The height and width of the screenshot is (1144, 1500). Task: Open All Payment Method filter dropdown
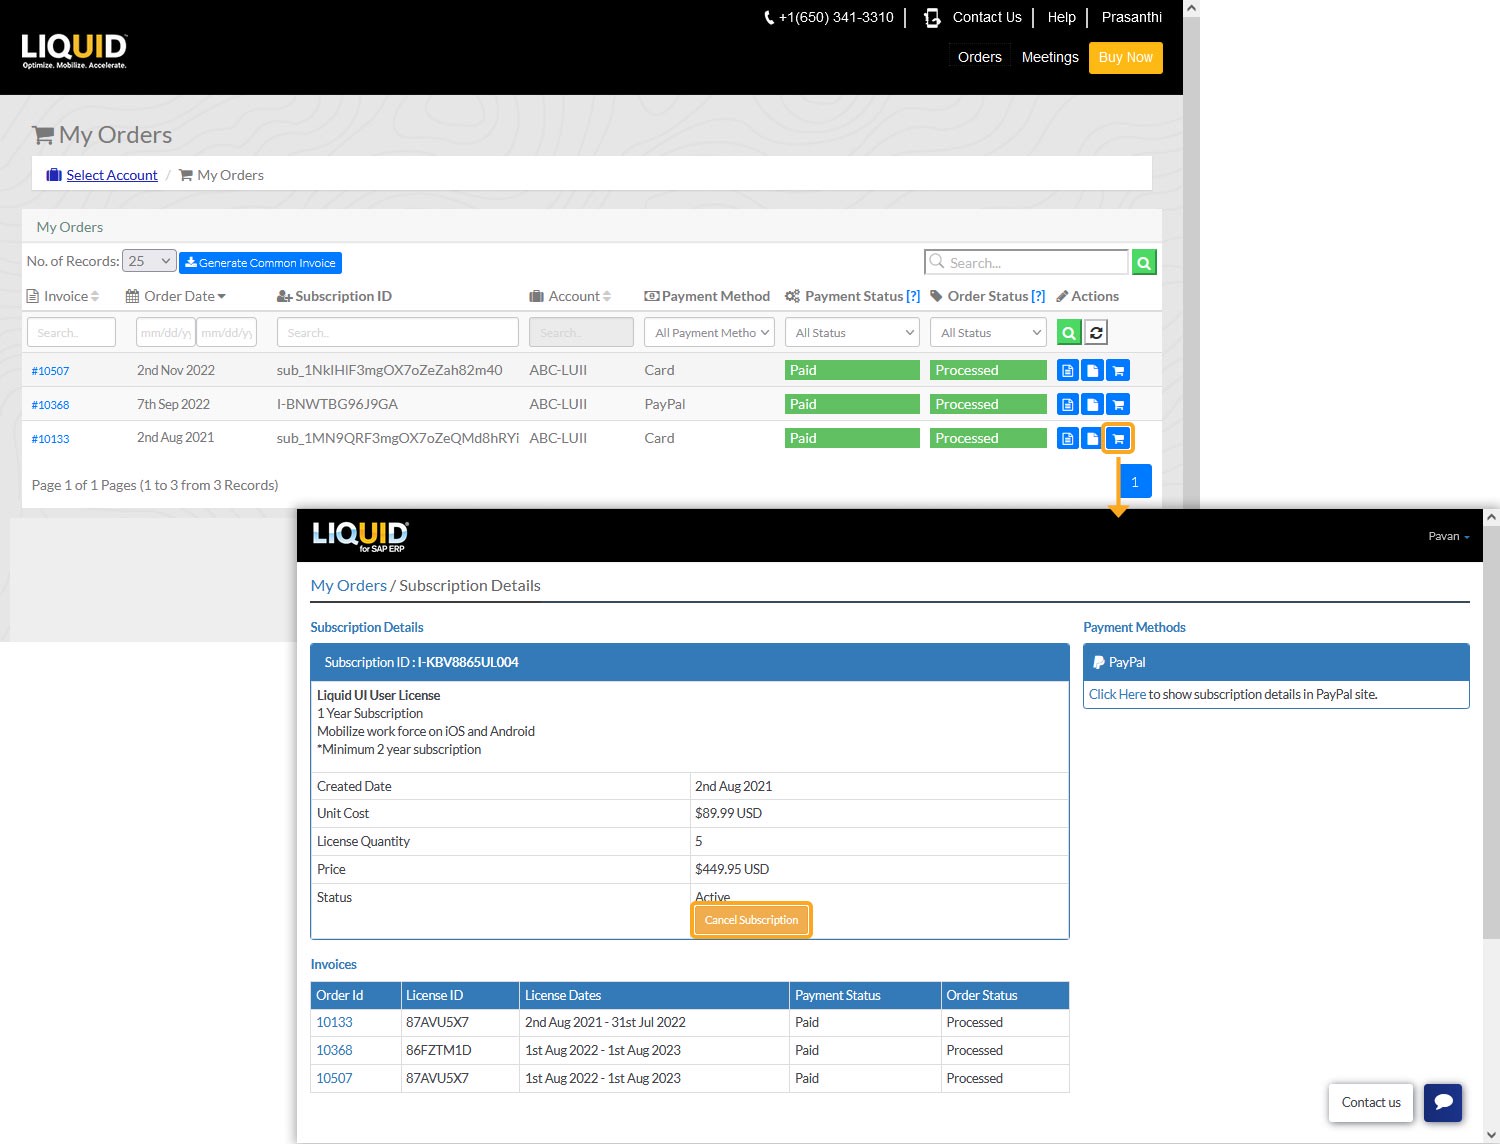[709, 333]
